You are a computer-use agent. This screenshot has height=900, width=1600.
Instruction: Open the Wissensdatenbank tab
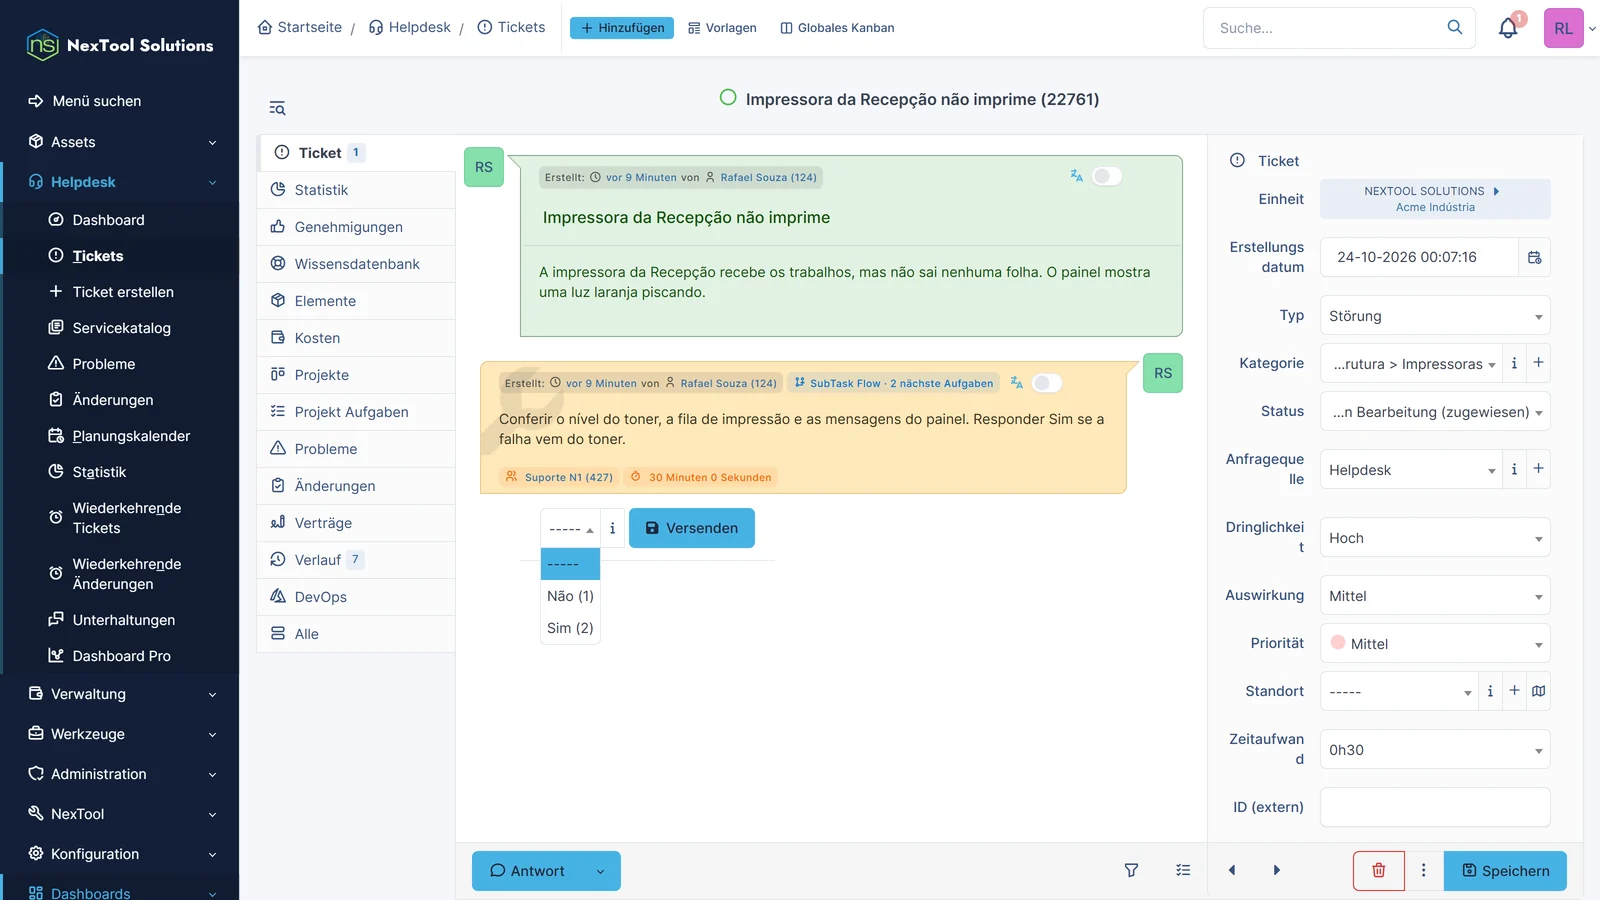pyautogui.click(x=356, y=264)
